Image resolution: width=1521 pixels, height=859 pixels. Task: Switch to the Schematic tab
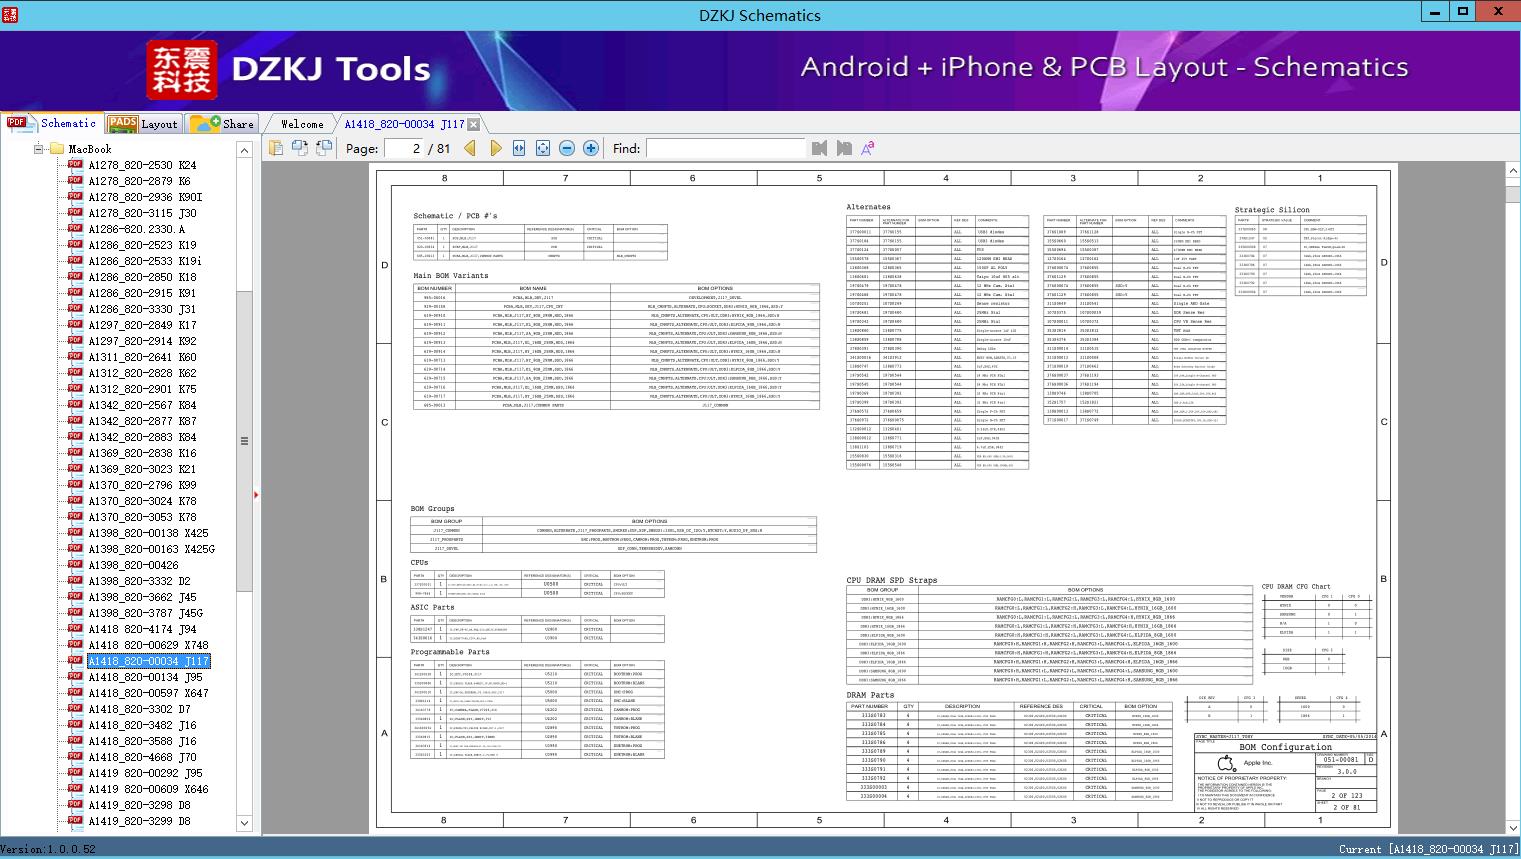[x=51, y=123]
